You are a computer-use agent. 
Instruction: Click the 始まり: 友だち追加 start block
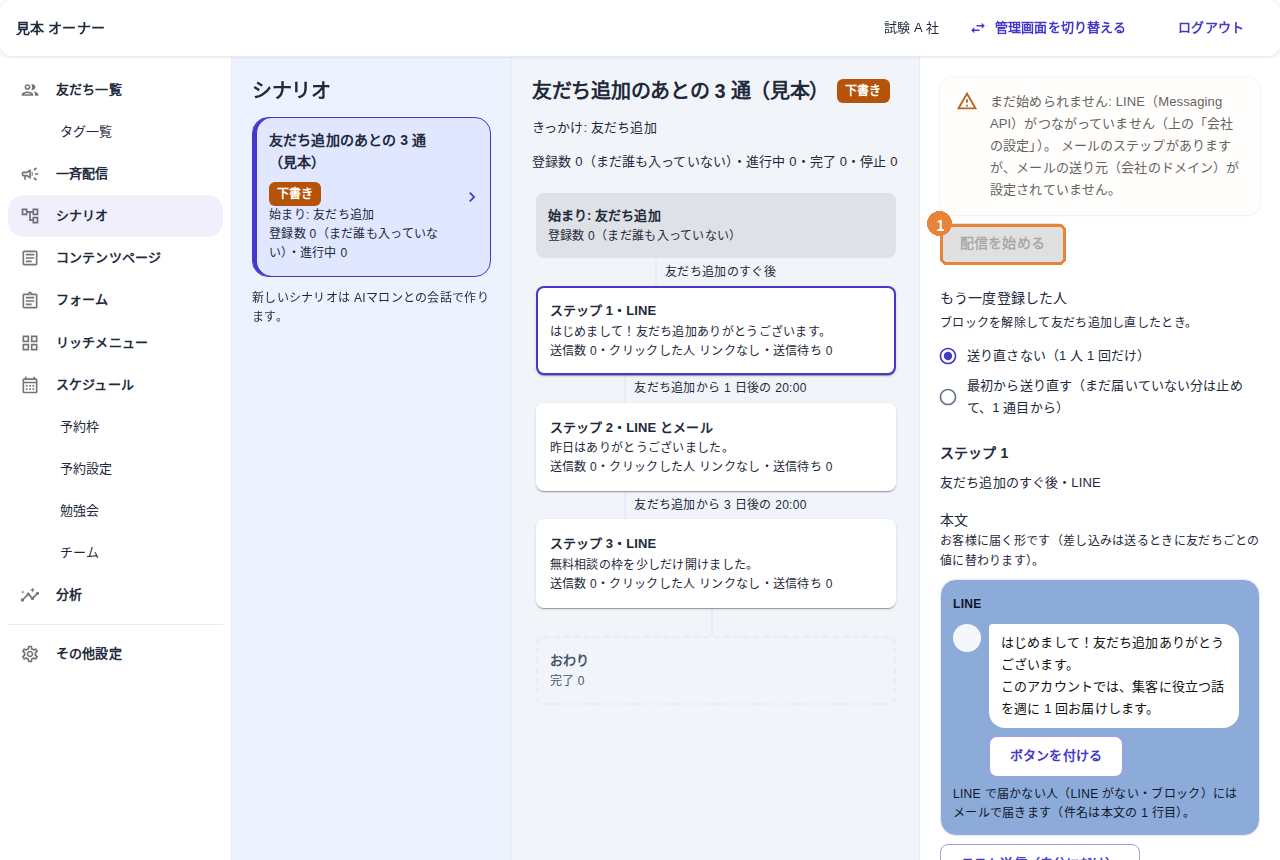[716, 225]
